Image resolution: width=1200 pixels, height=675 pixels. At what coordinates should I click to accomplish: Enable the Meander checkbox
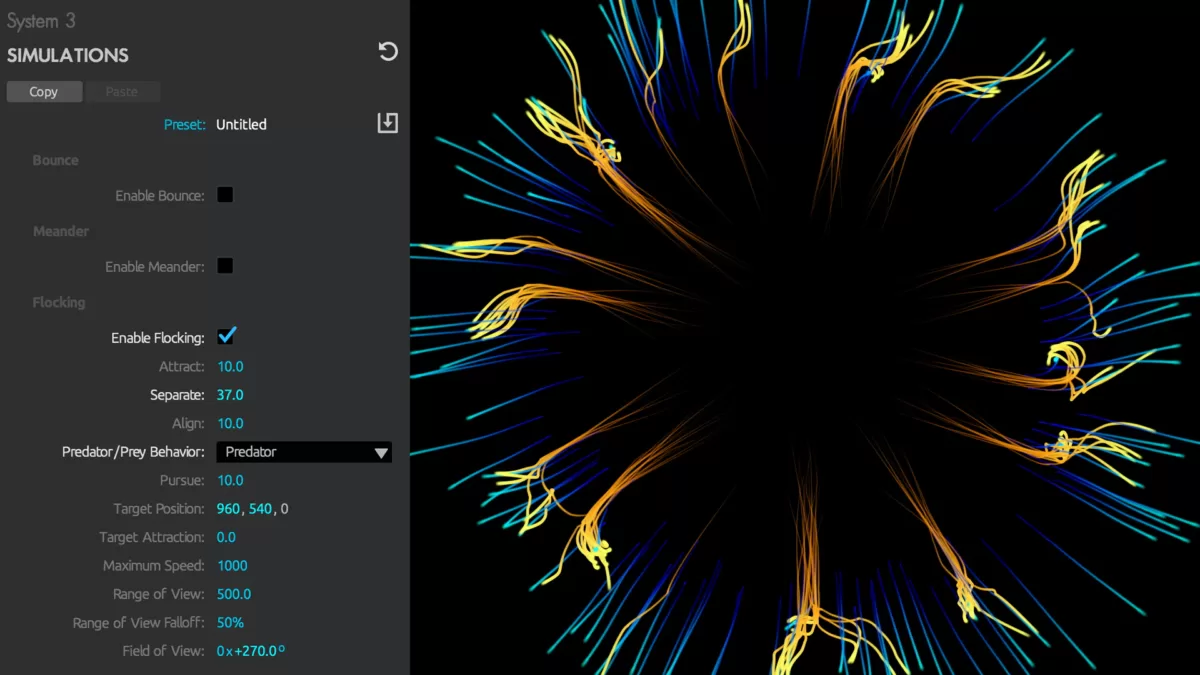pos(225,266)
